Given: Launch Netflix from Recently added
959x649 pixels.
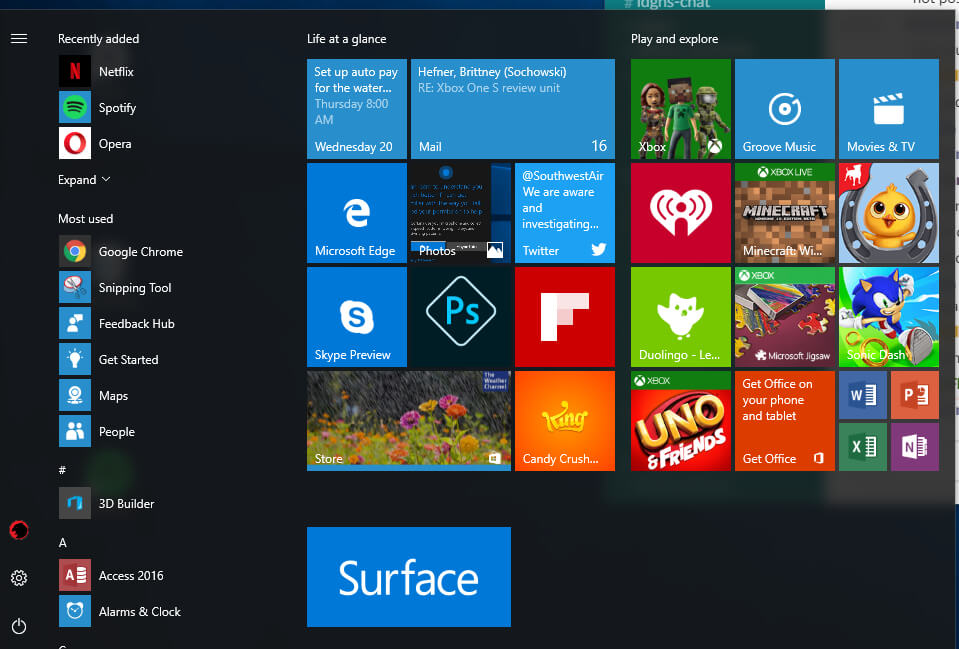Looking at the screenshot, I should coord(96,72).
